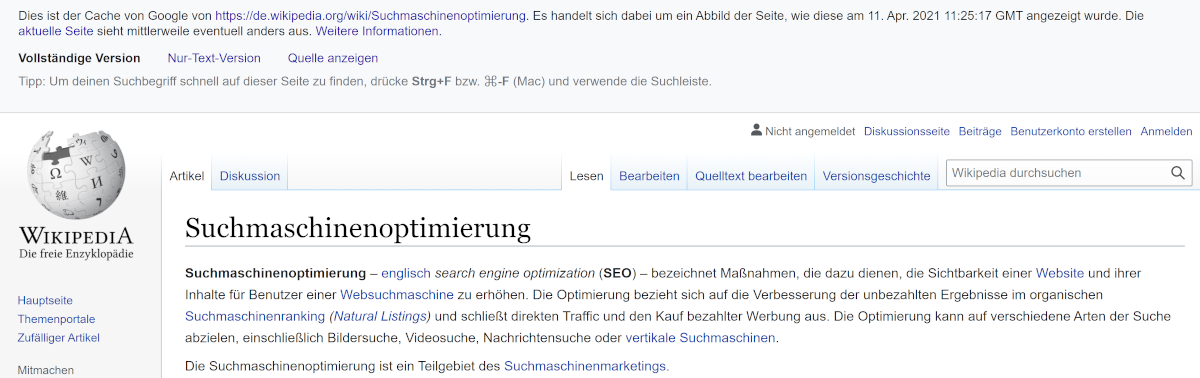
Task: Select the Lesen tab
Action: 586,176
